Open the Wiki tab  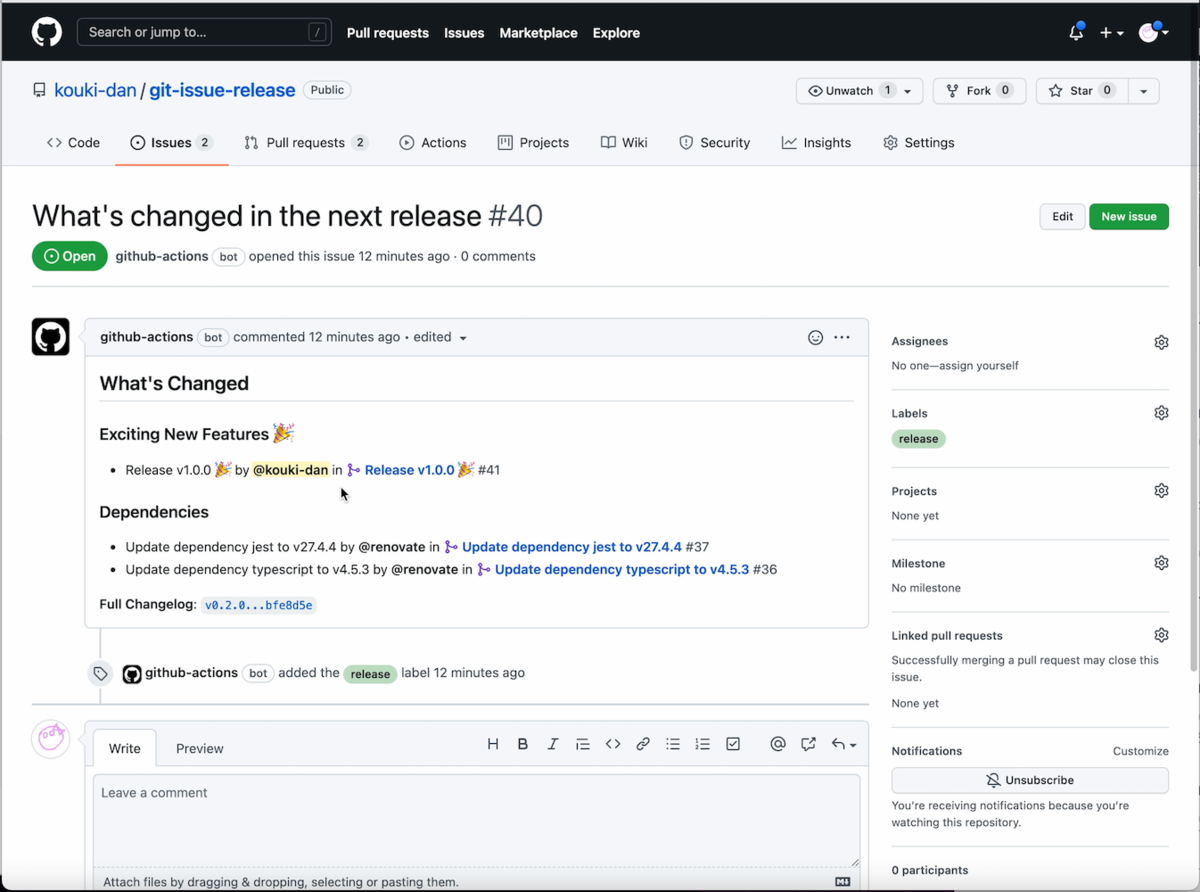[x=624, y=143]
